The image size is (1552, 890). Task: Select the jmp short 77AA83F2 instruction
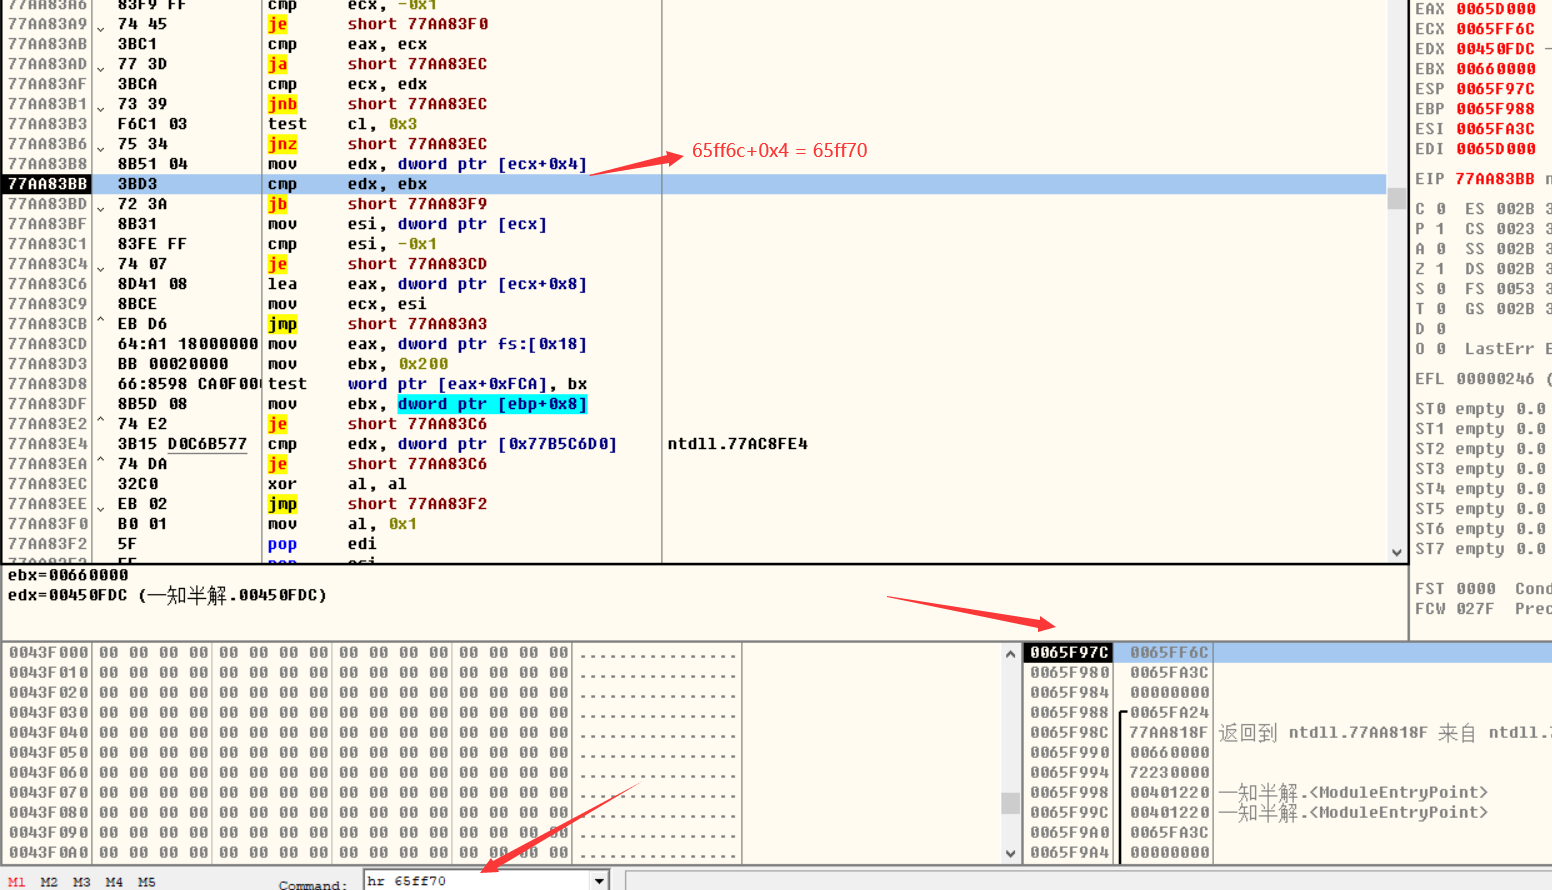(x=377, y=504)
